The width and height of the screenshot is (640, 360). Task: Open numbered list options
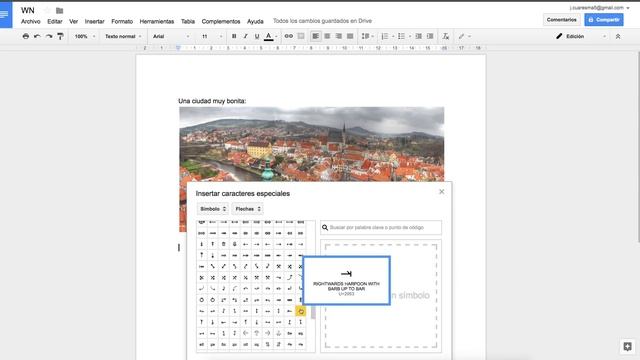[x=387, y=36]
